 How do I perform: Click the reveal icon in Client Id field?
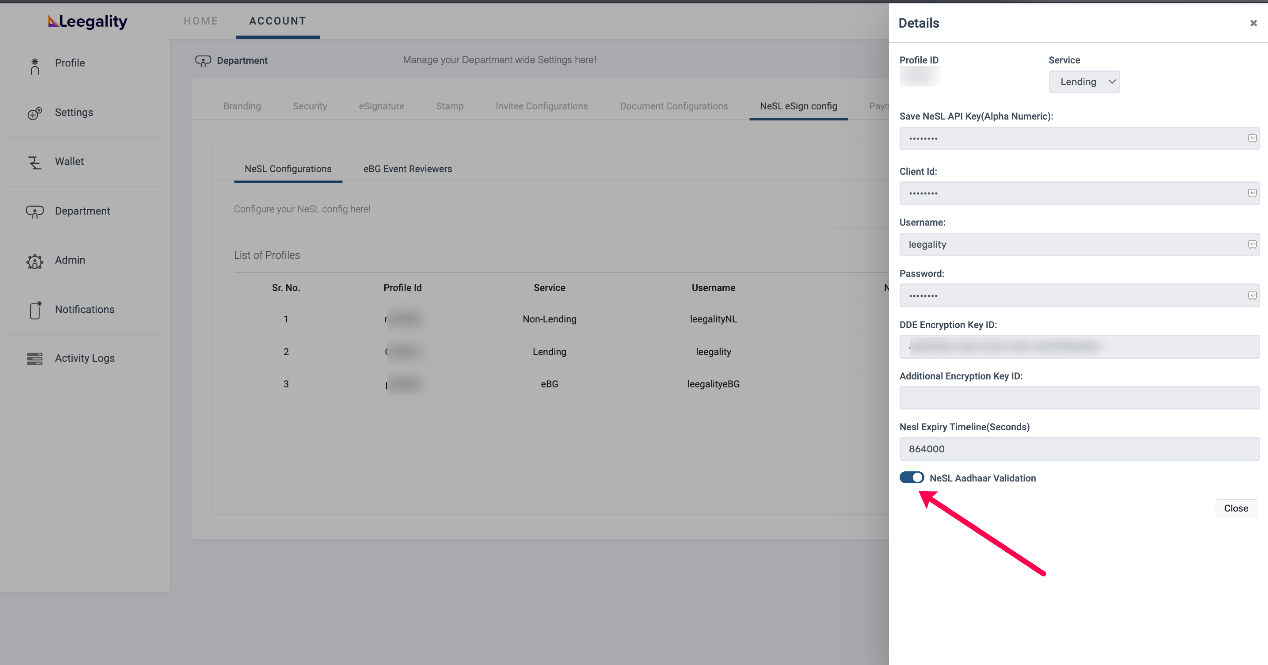point(1252,193)
